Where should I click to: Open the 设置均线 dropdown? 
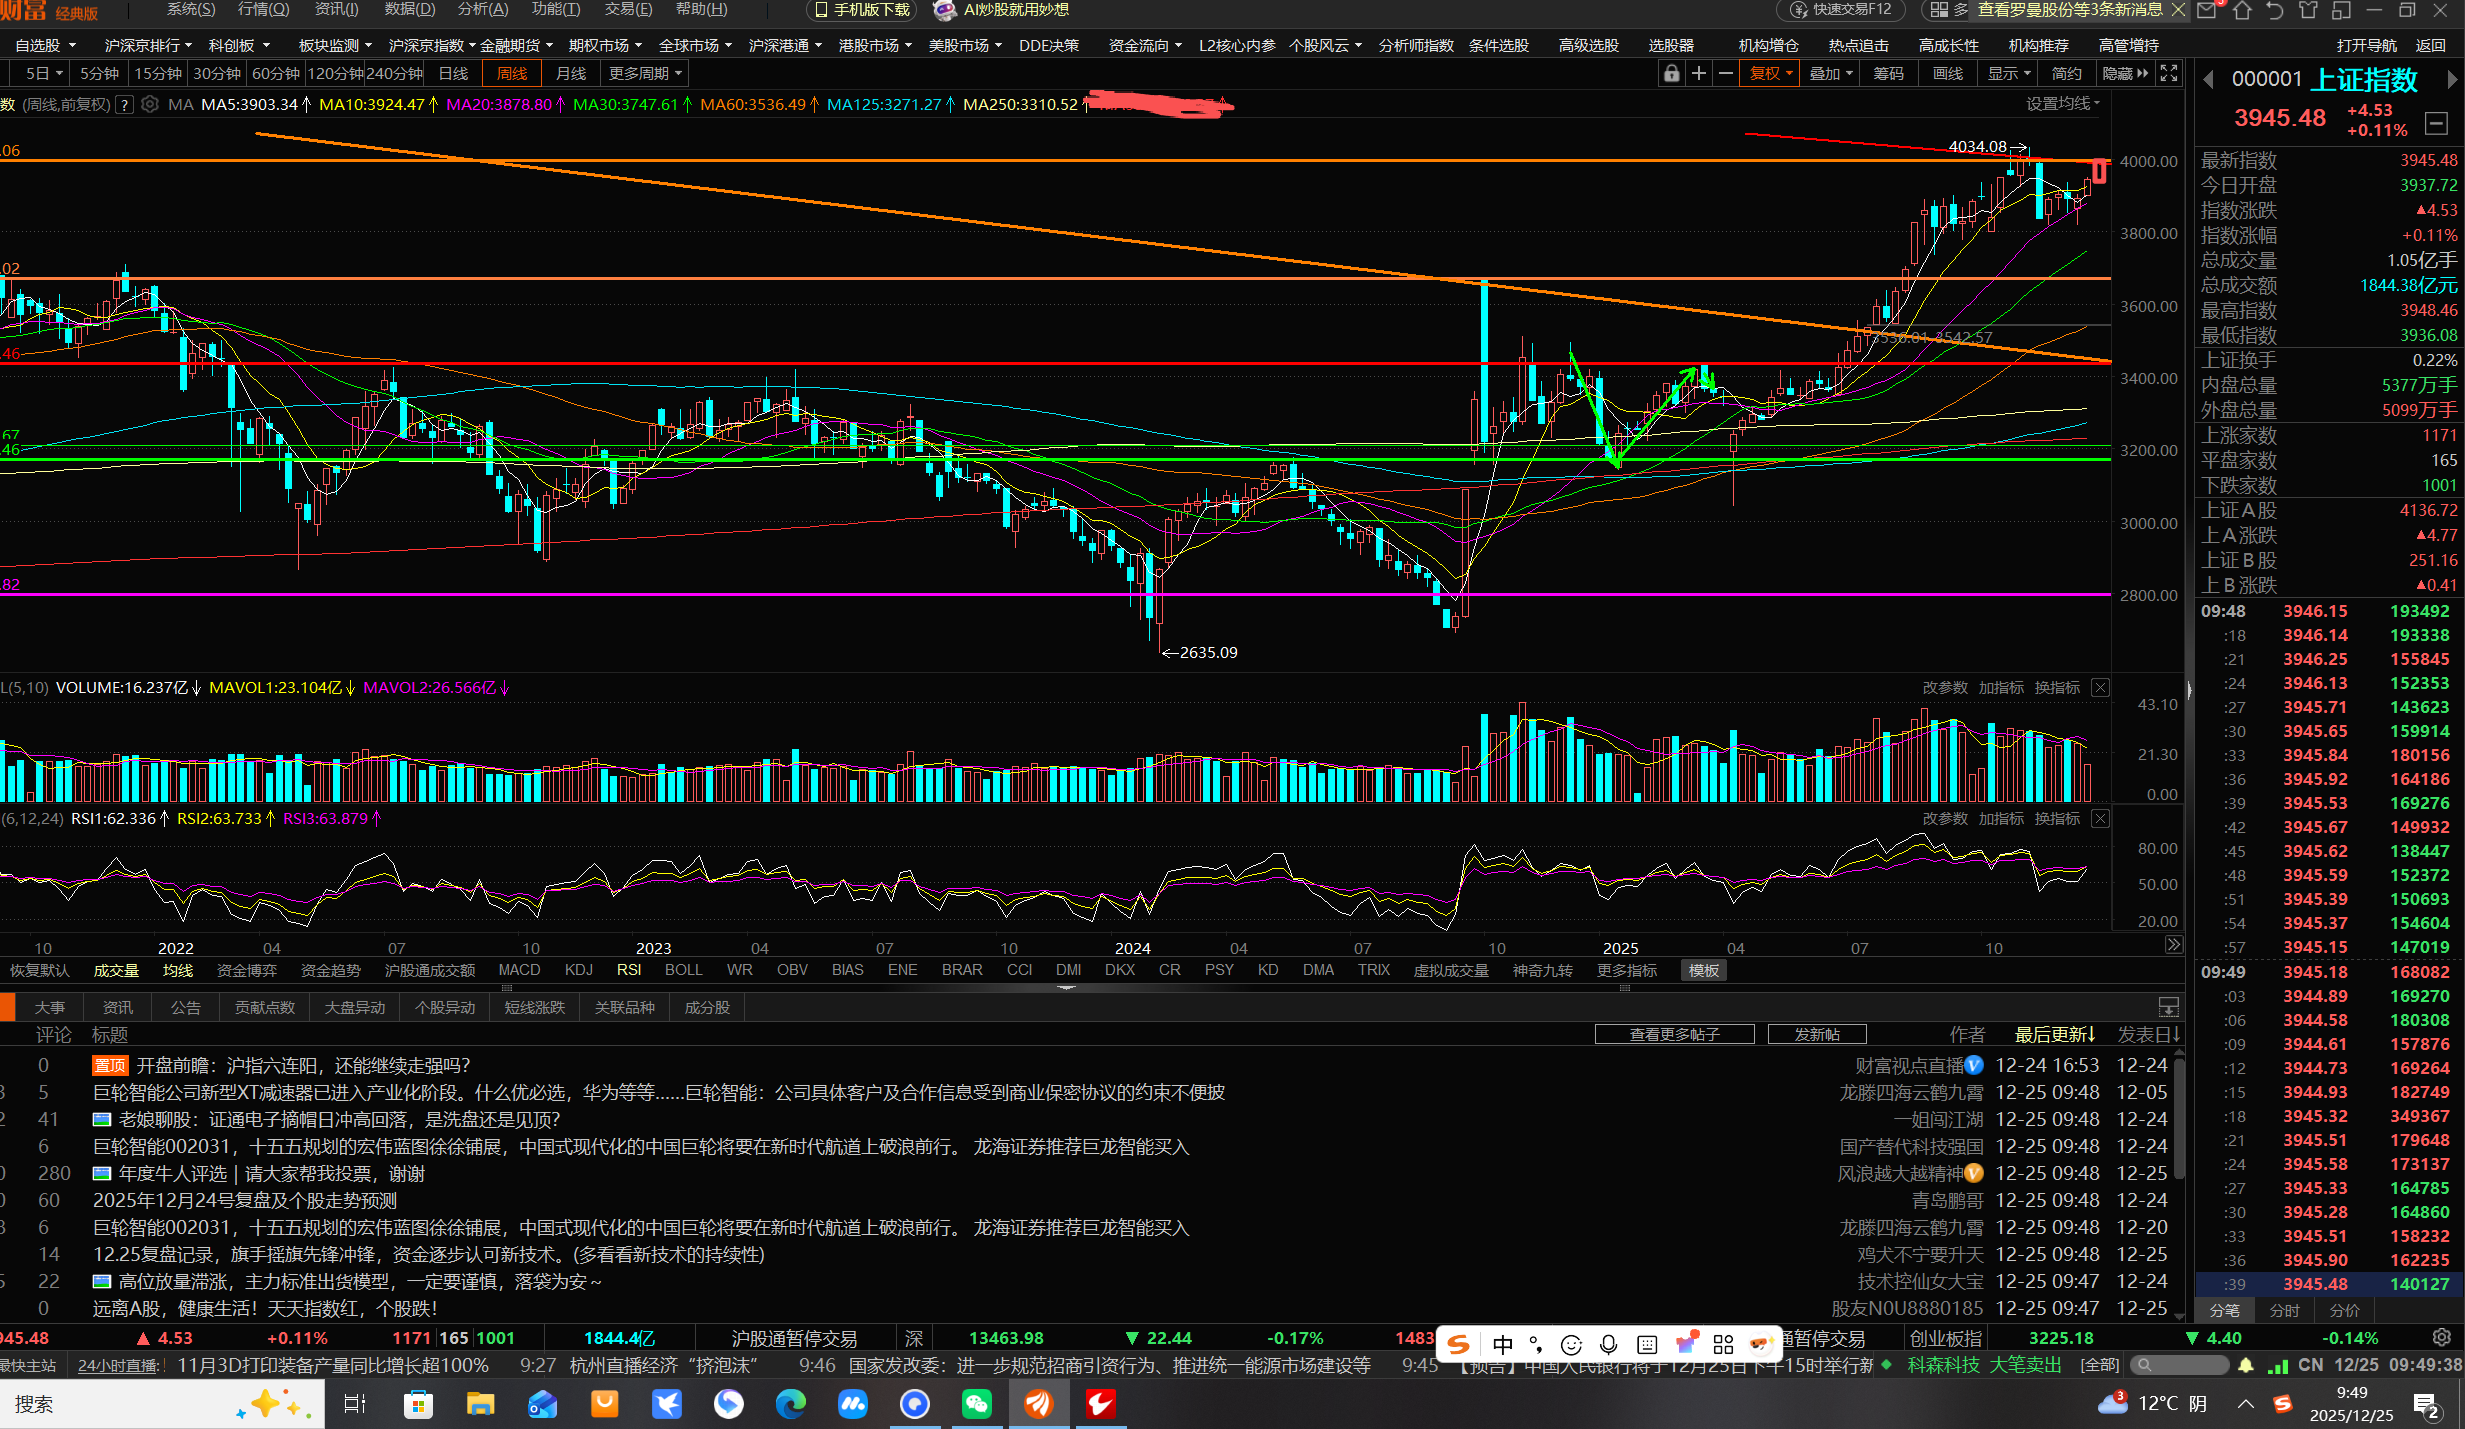coord(2062,104)
